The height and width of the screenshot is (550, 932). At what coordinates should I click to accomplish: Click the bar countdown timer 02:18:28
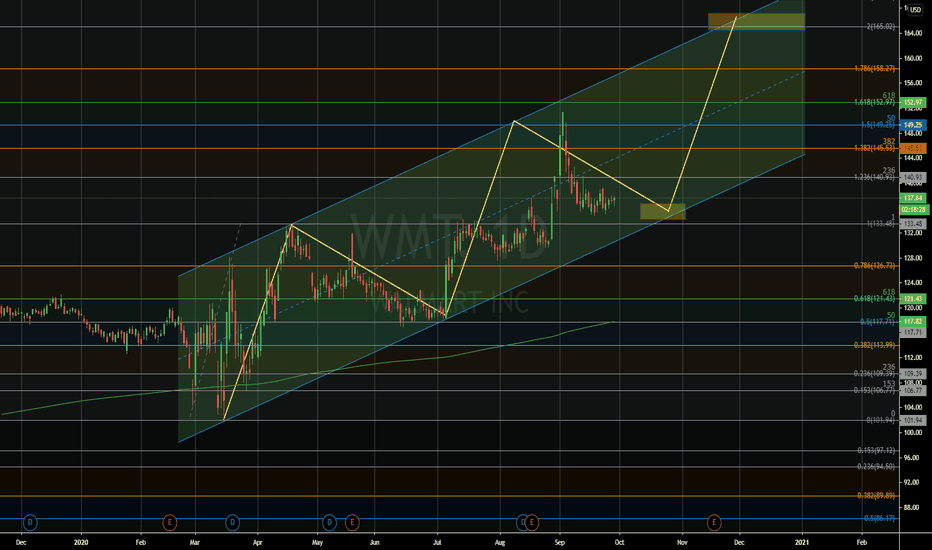914,209
